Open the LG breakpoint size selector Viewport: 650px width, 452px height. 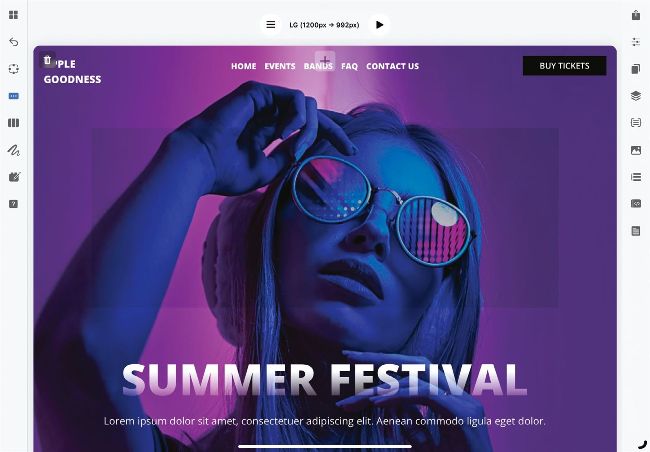(324, 25)
